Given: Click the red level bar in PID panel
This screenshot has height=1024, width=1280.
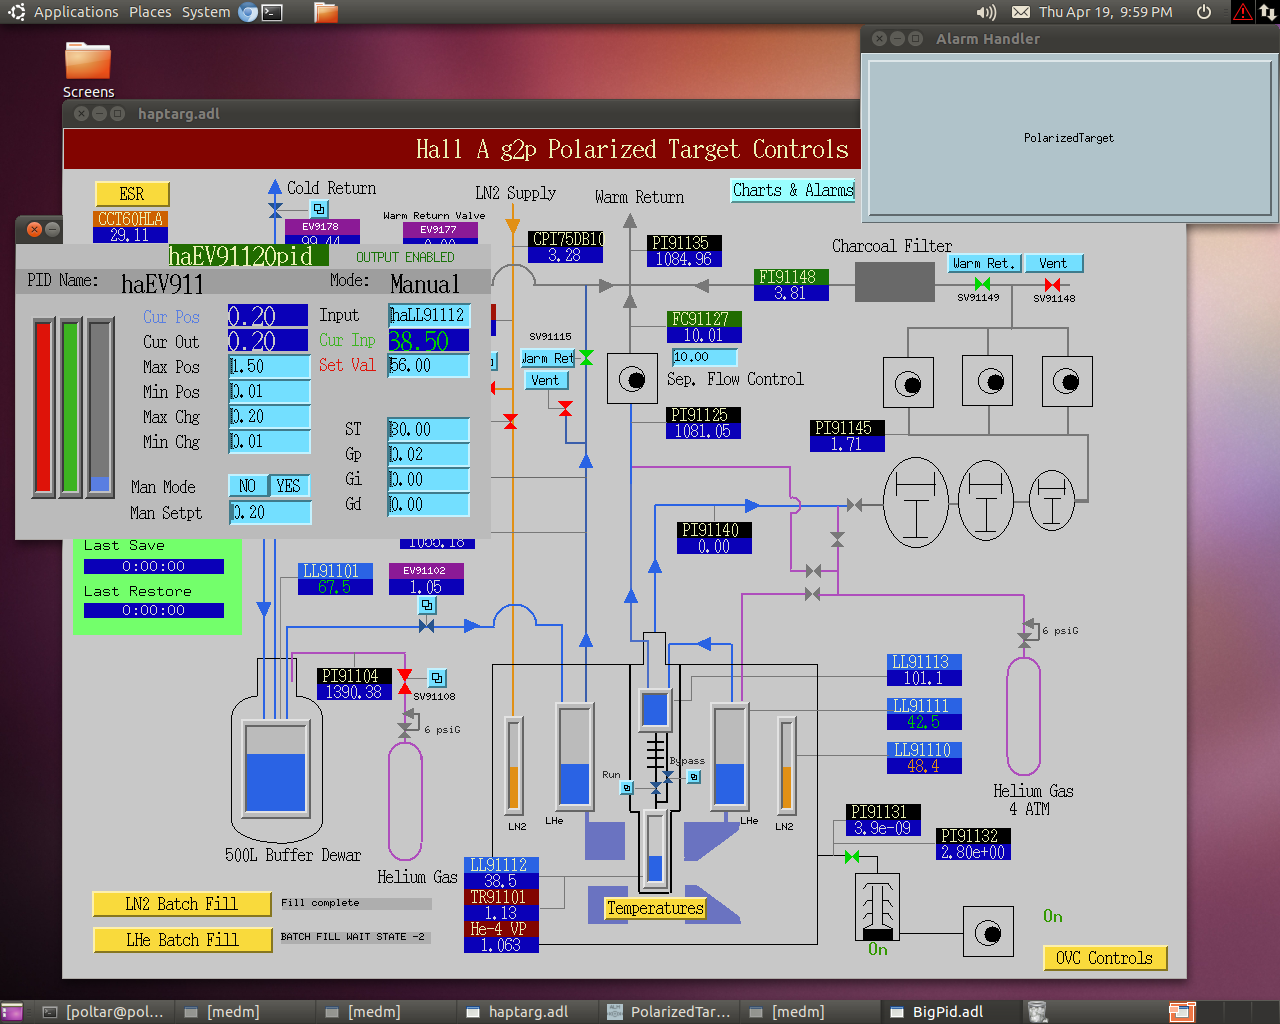Looking at the screenshot, I should pos(43,407).
